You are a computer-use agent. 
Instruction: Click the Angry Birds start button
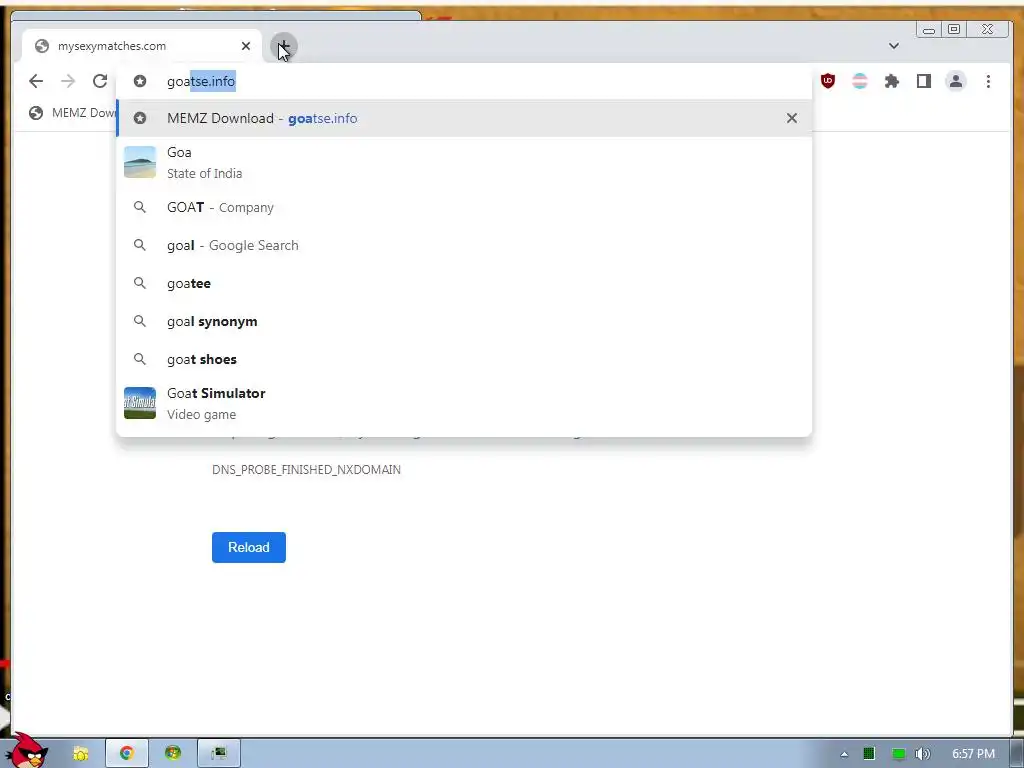[27, 751]
